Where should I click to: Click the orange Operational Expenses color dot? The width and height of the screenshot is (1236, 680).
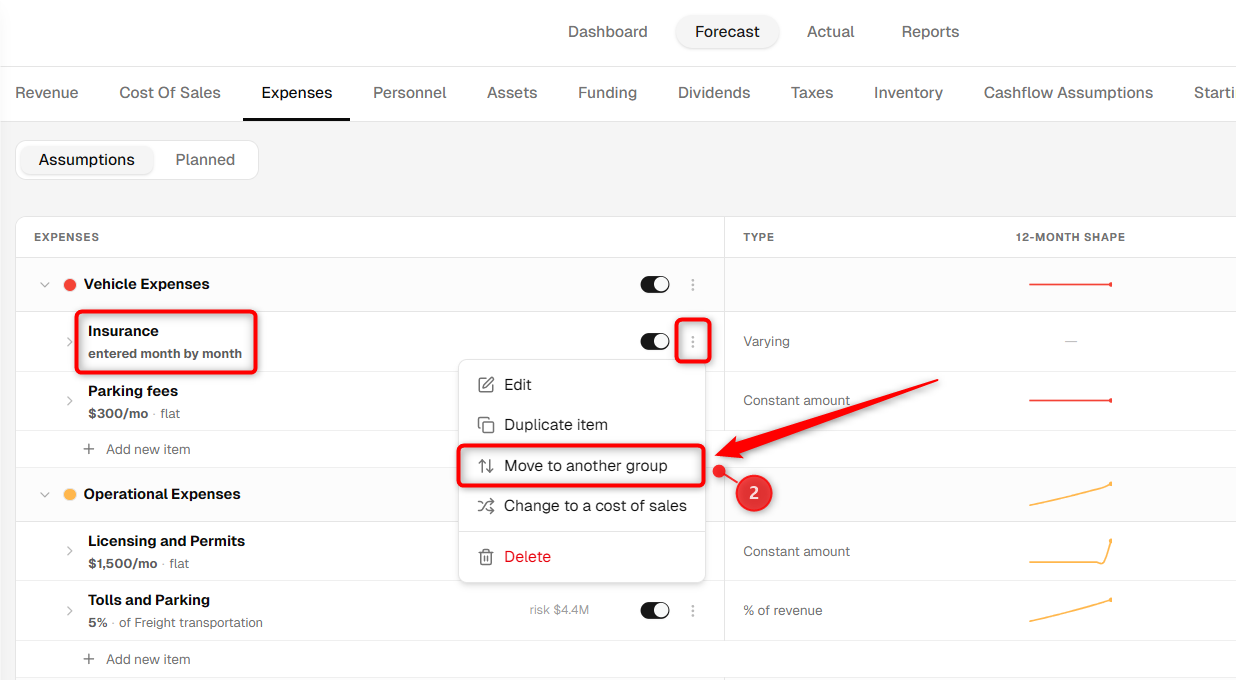point(70,495)
